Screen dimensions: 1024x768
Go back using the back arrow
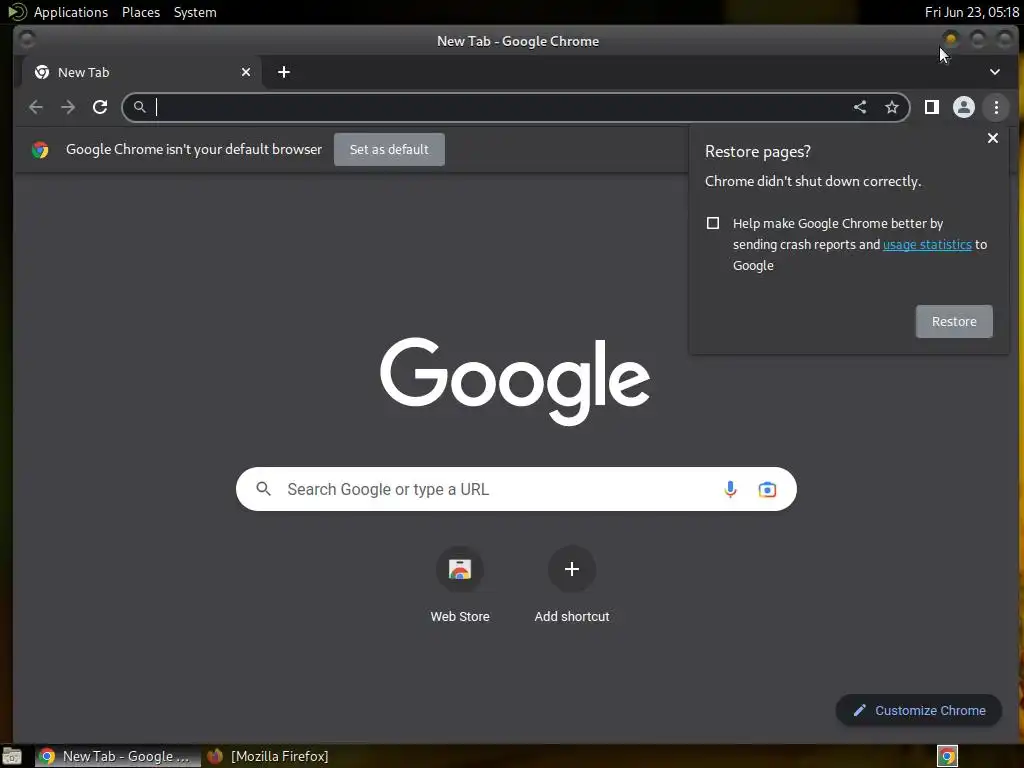click(x=36, y=107)
